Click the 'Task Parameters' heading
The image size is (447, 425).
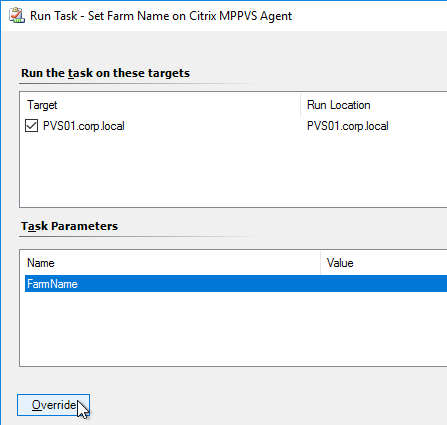69,226
